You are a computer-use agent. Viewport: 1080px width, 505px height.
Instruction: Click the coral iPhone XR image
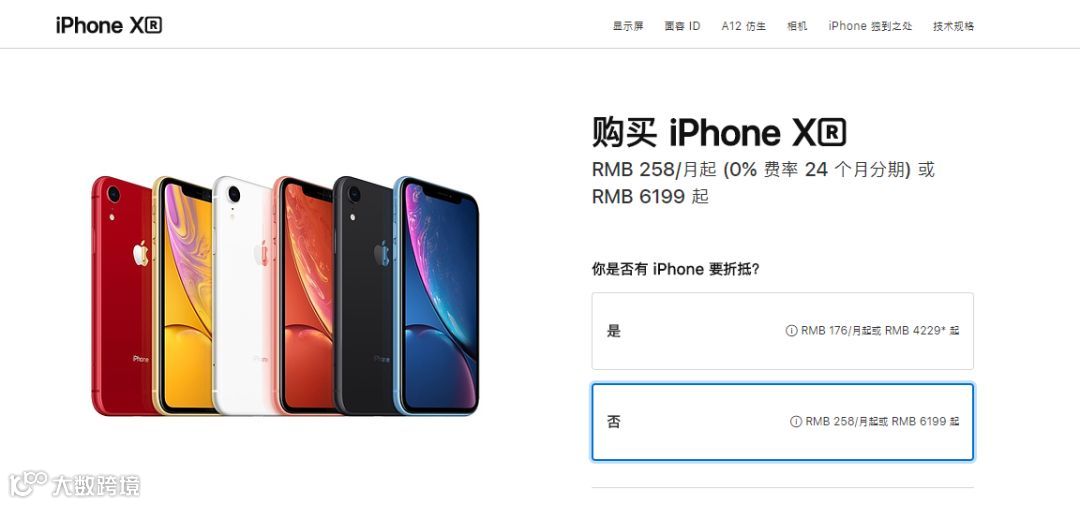click(x=303, y=296)
